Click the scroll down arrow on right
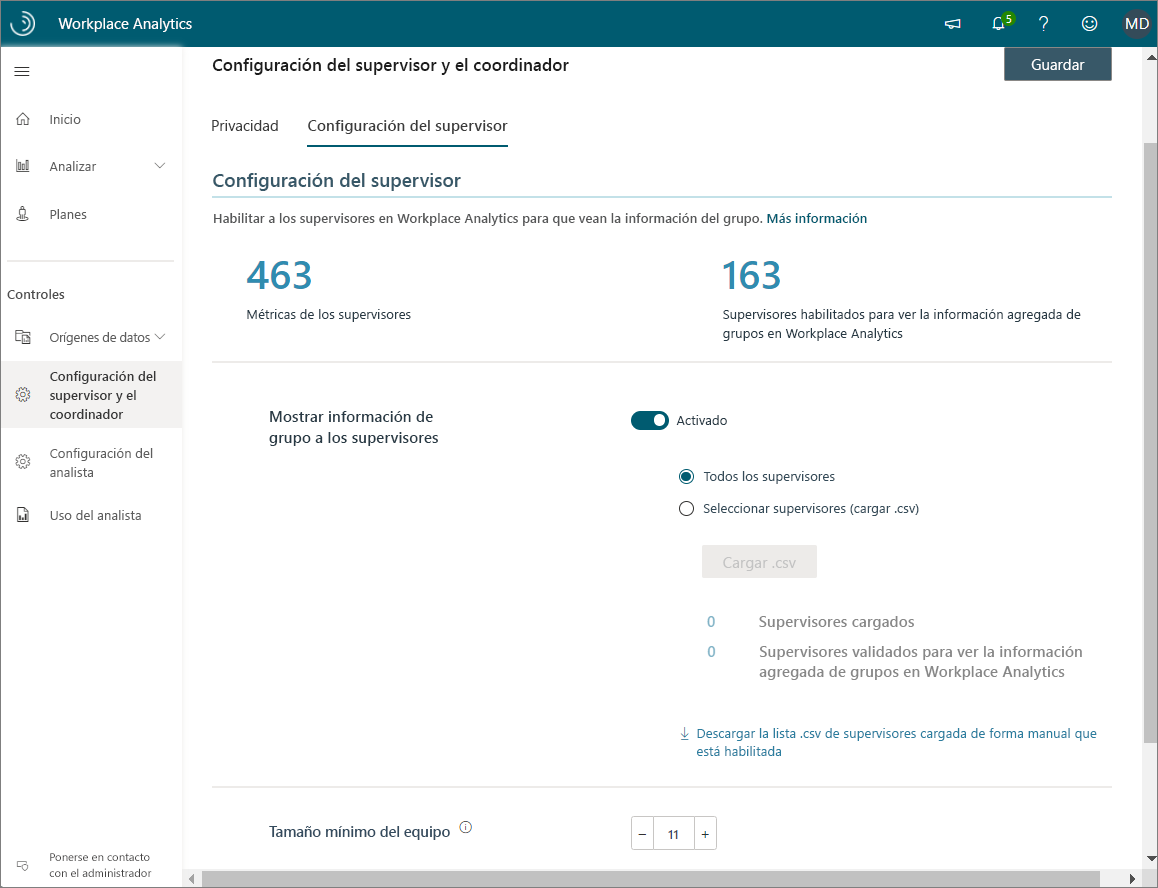The image size is (1158, 888). tap(1150, 859)
